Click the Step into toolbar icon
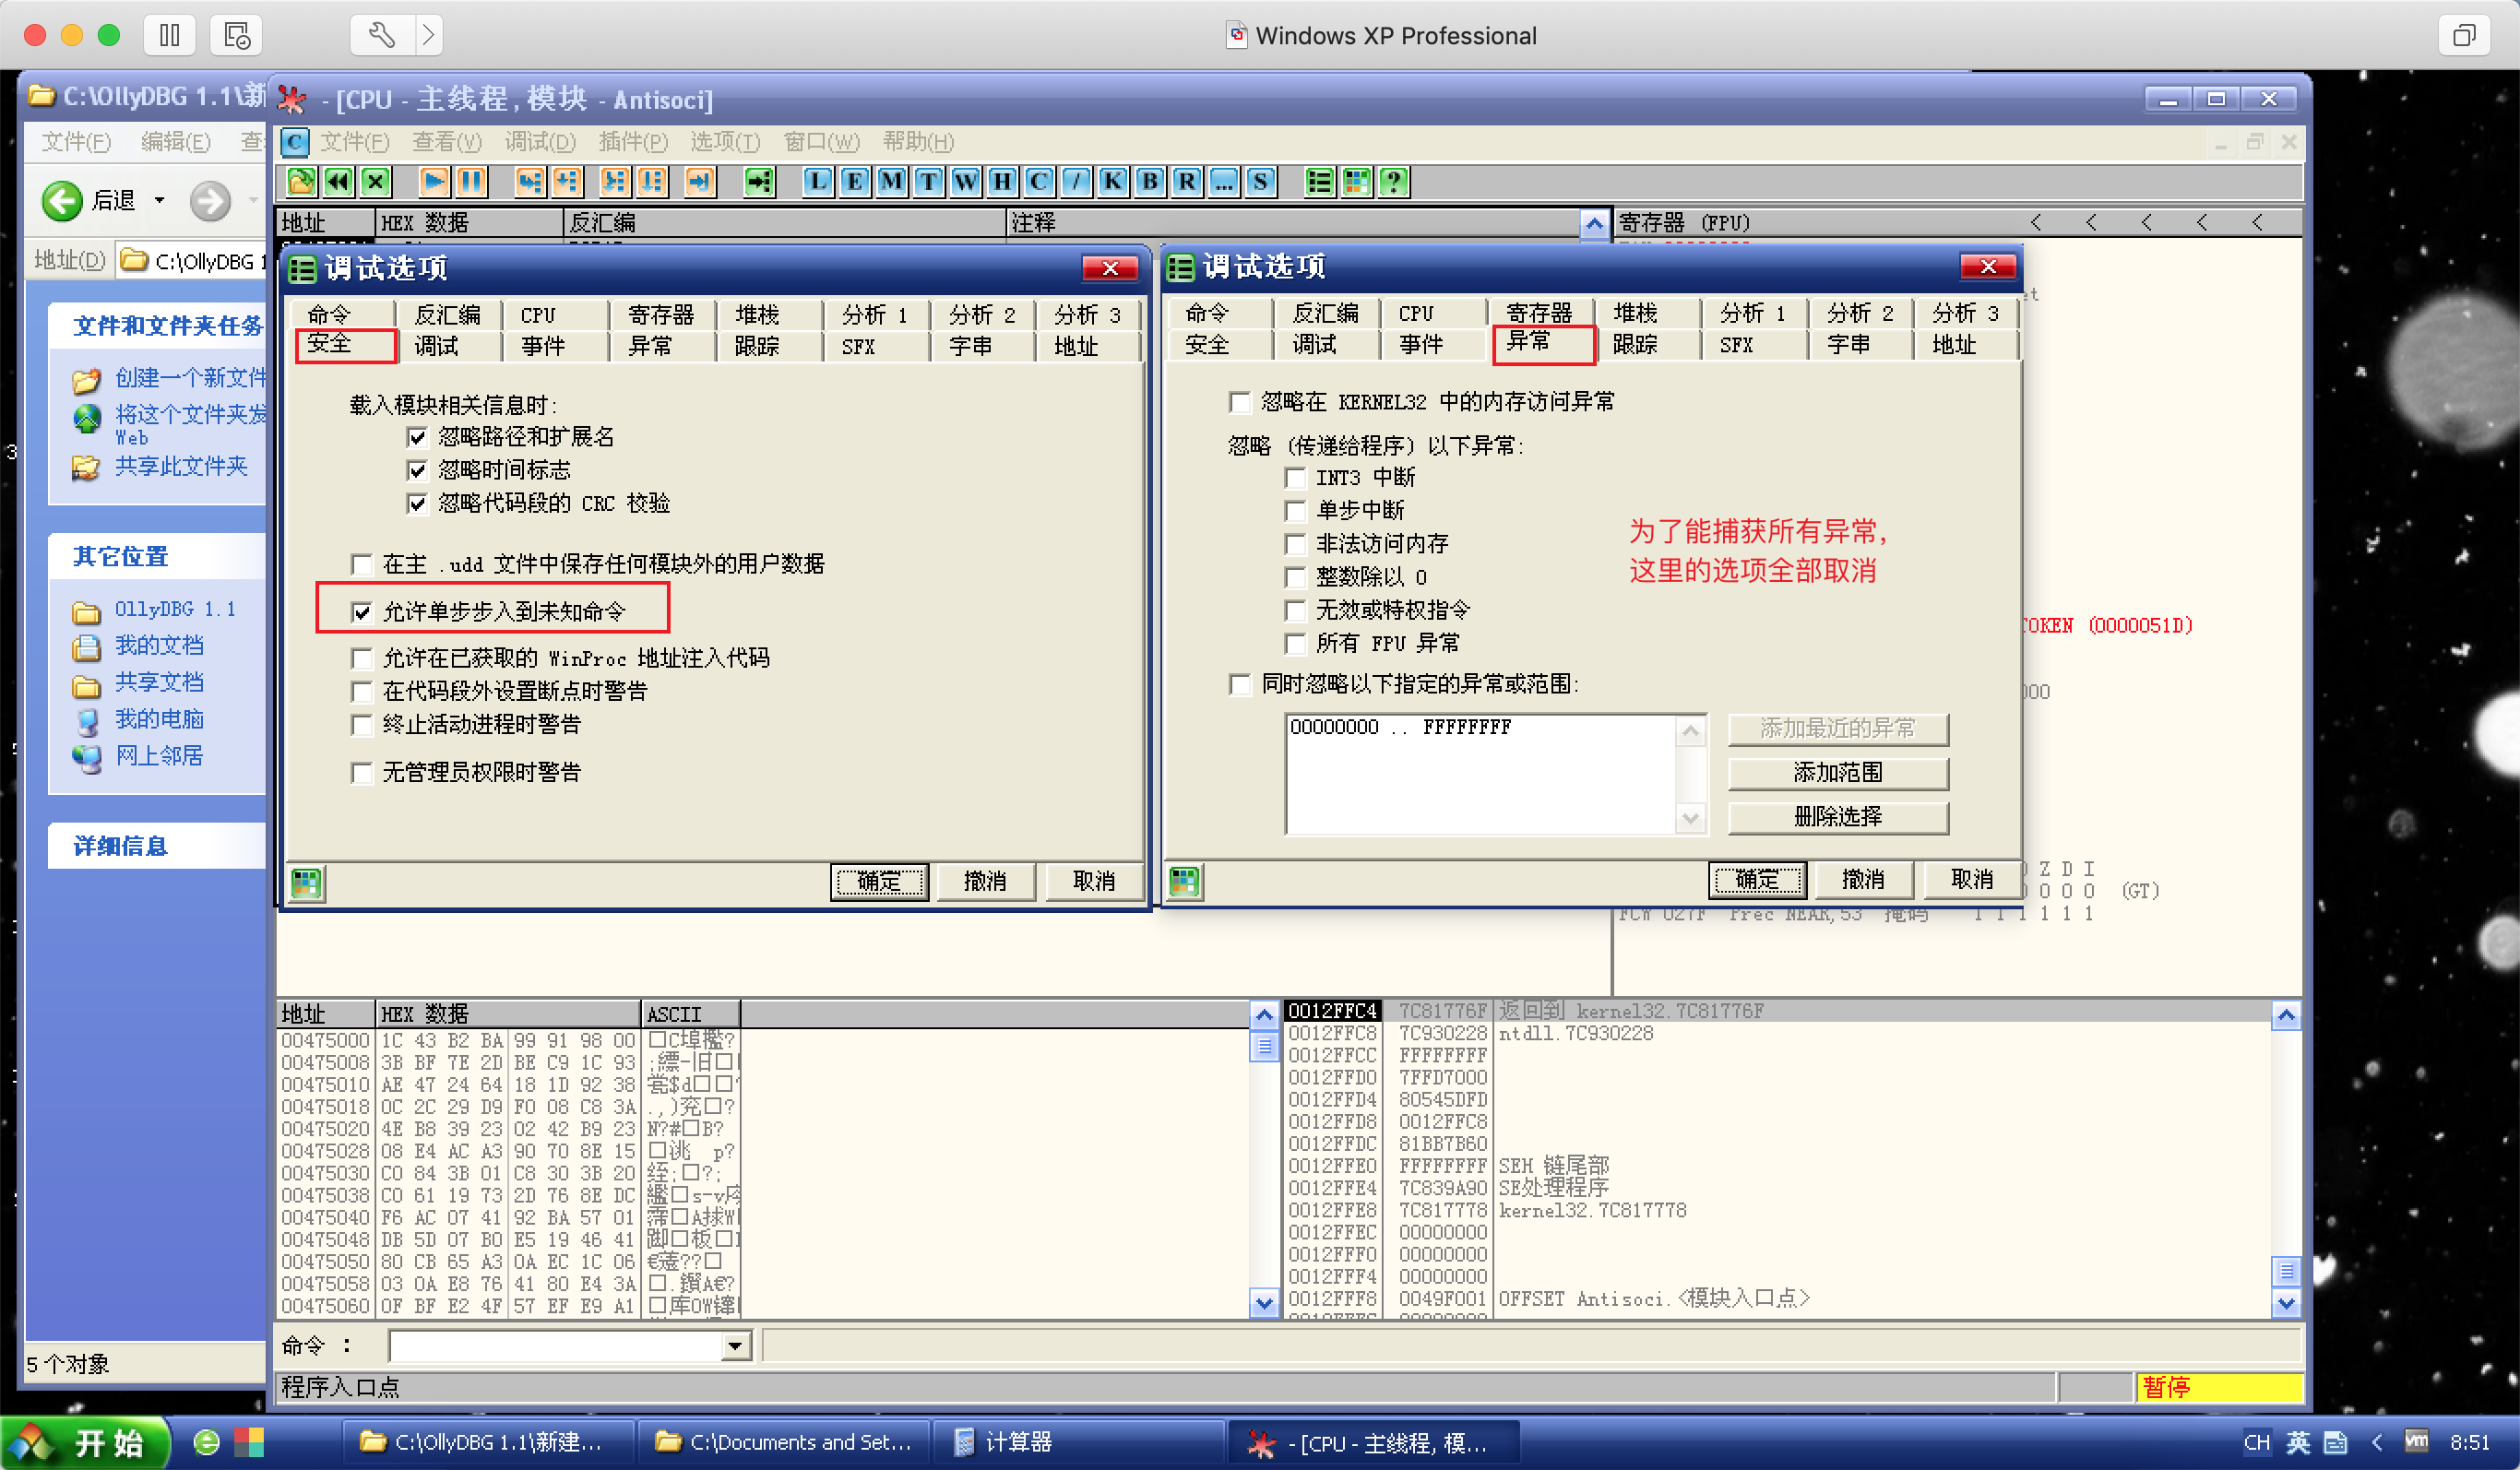Image resolution: width=2520 pixels, height=1470 pixels. [x=529, y=181]
